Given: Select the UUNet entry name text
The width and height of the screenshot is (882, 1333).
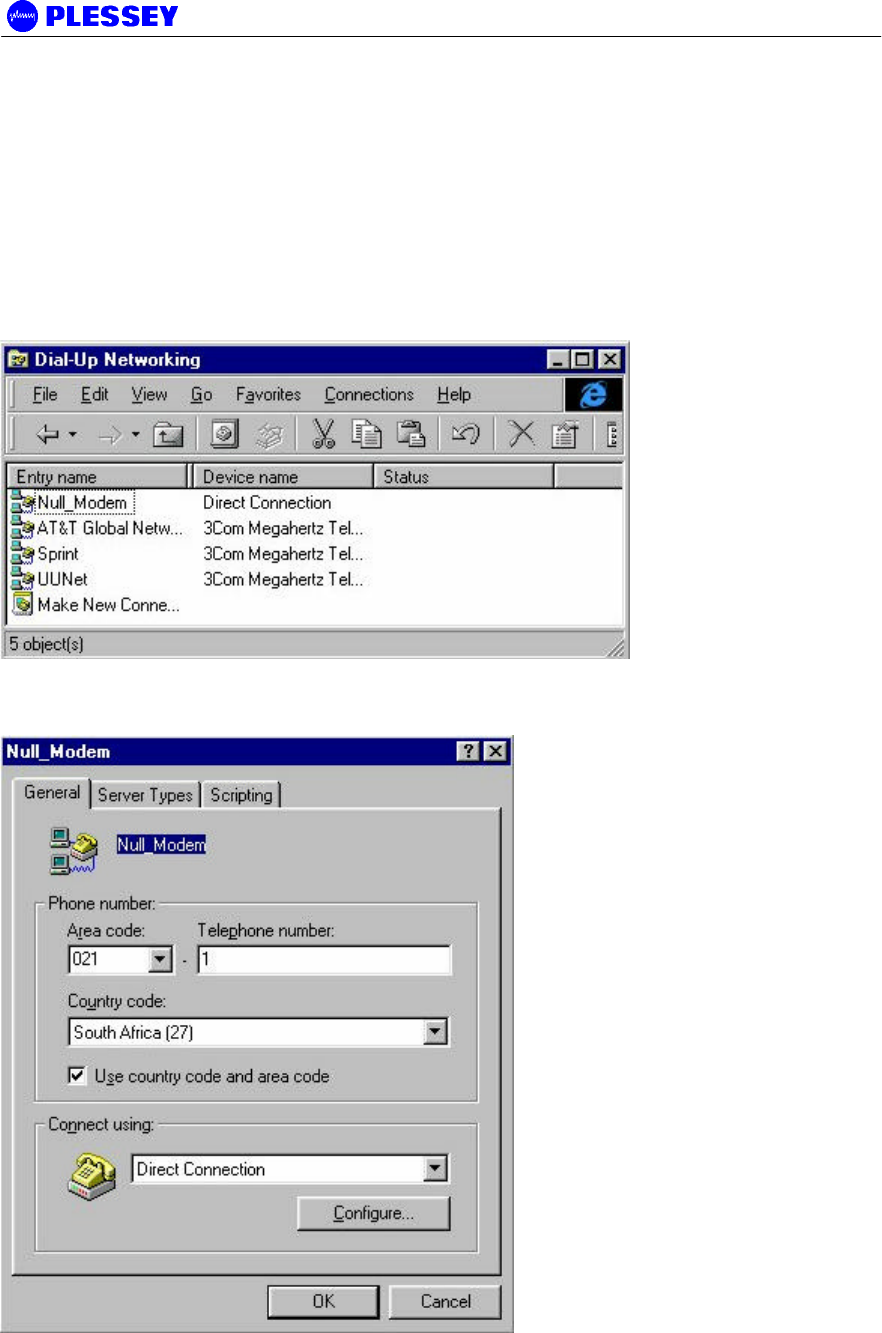Looking at the screenshot, I should (62, 579).
